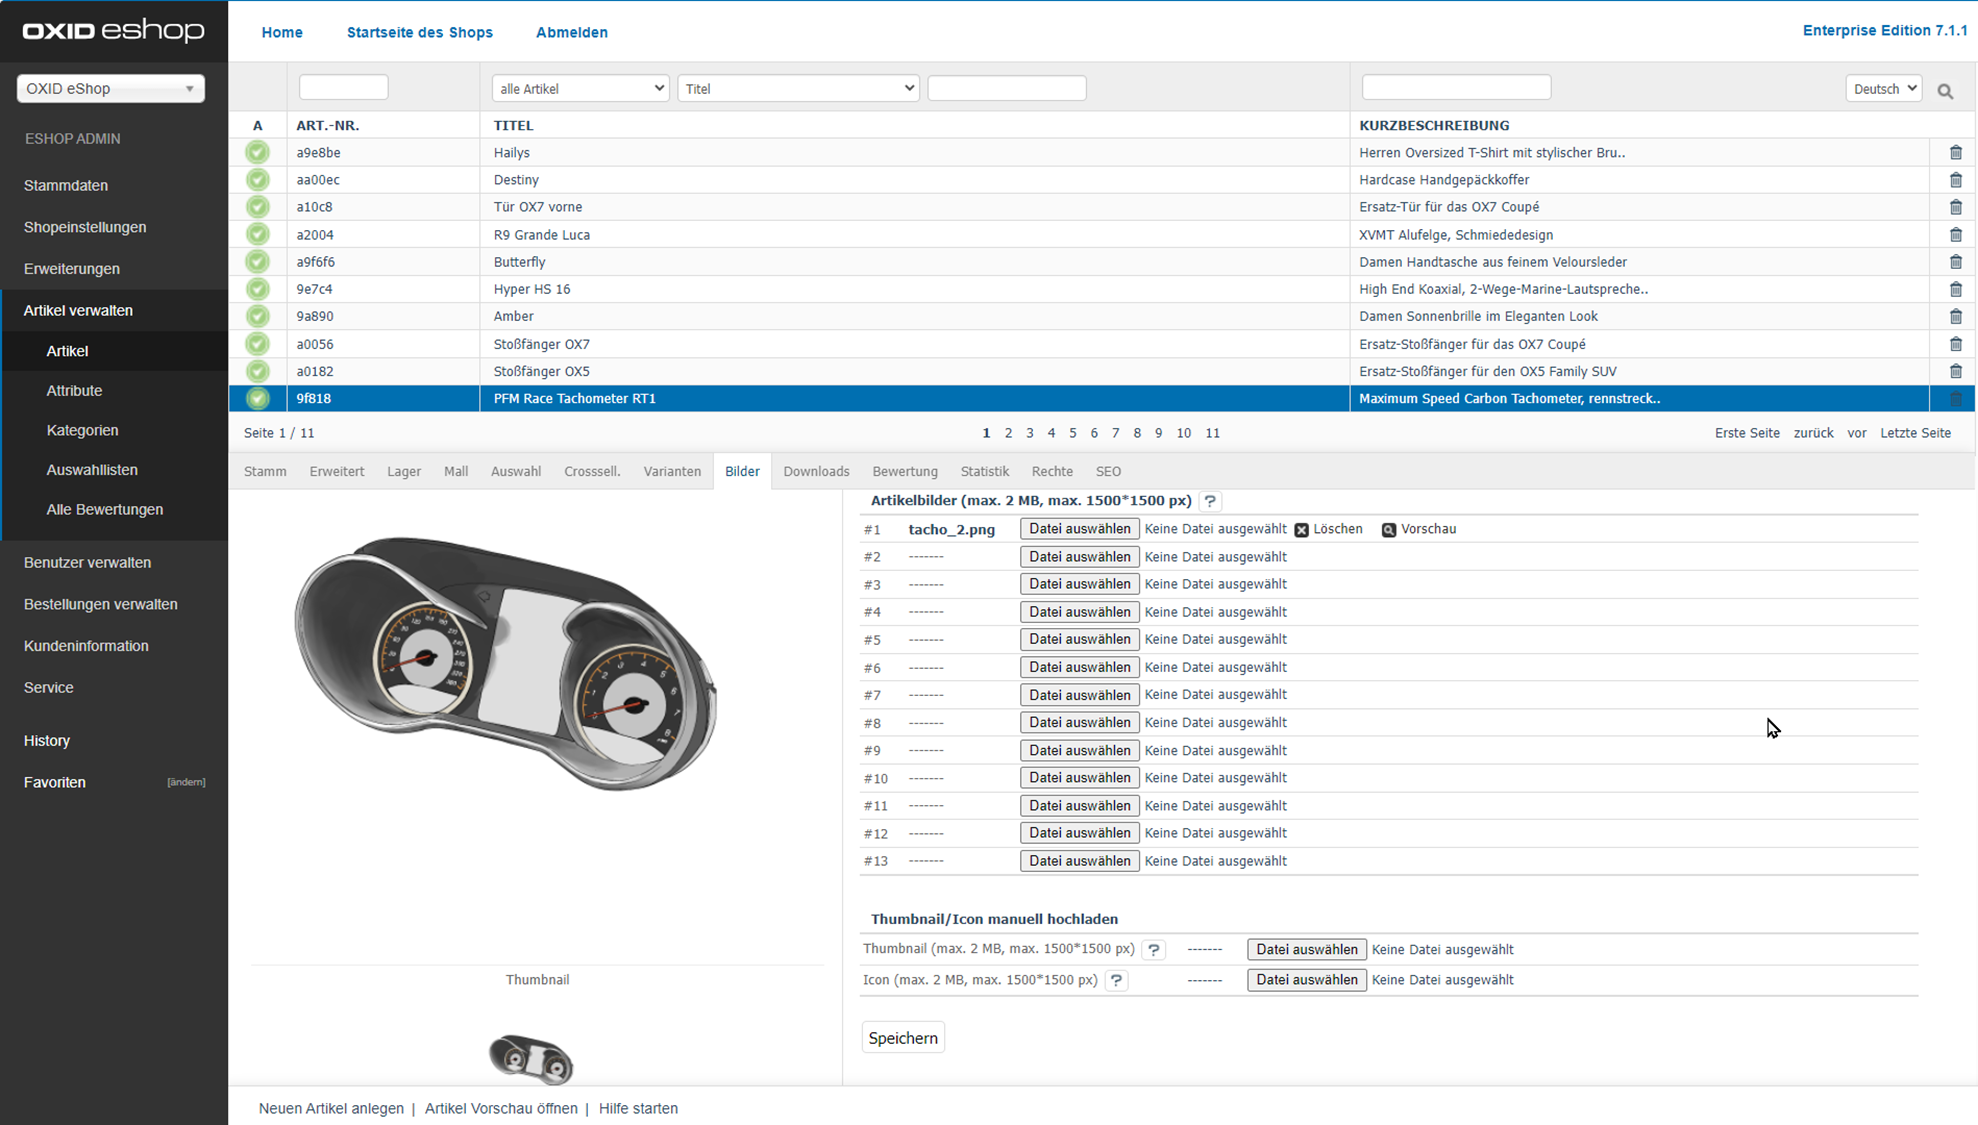Open the Titel search field dropdown

797,89
